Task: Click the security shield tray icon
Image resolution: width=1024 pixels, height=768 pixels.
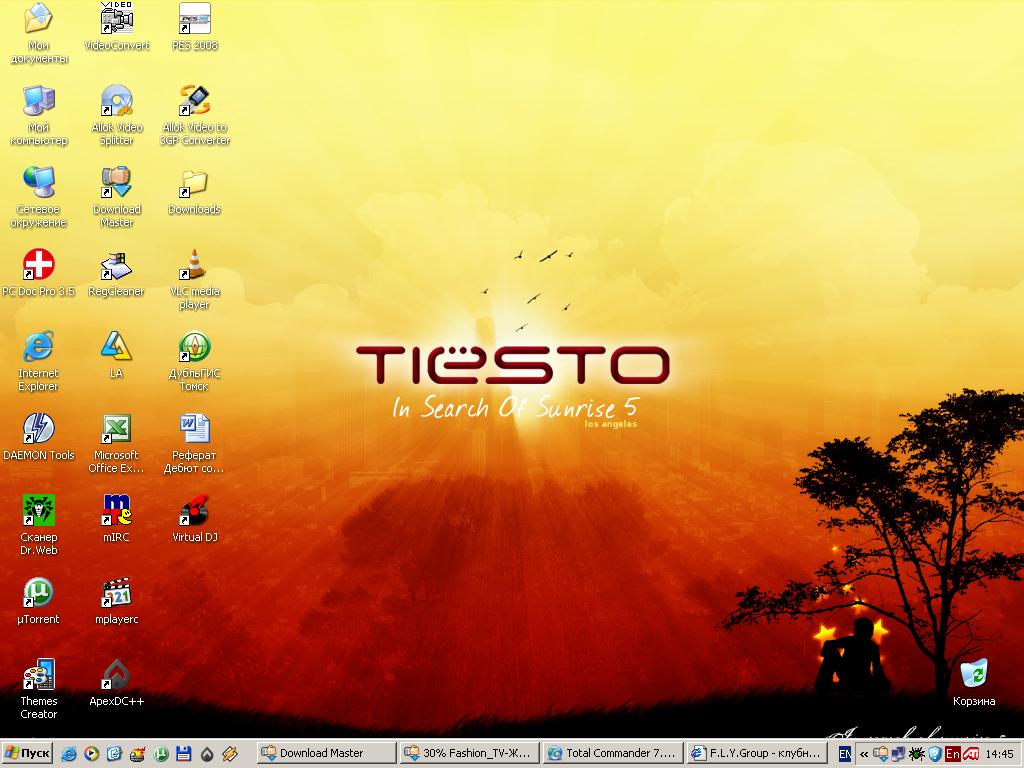Action: click(935, 754)
